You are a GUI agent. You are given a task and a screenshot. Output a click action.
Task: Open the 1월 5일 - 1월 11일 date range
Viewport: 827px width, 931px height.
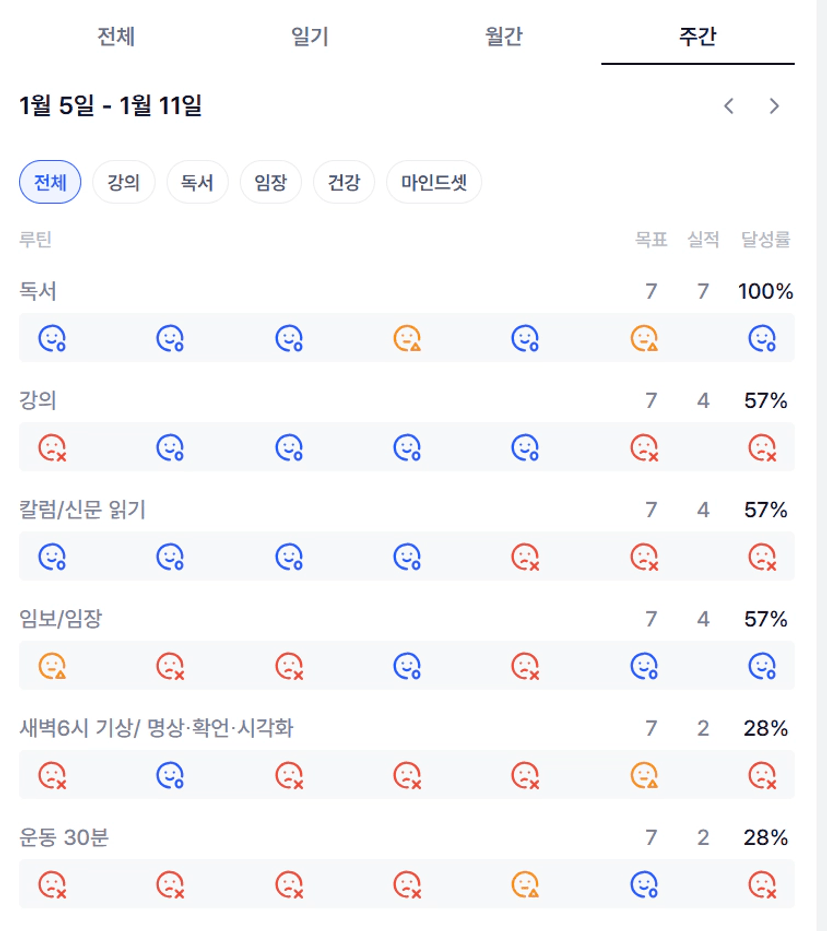pyautogui.click(x=111, y=105)
